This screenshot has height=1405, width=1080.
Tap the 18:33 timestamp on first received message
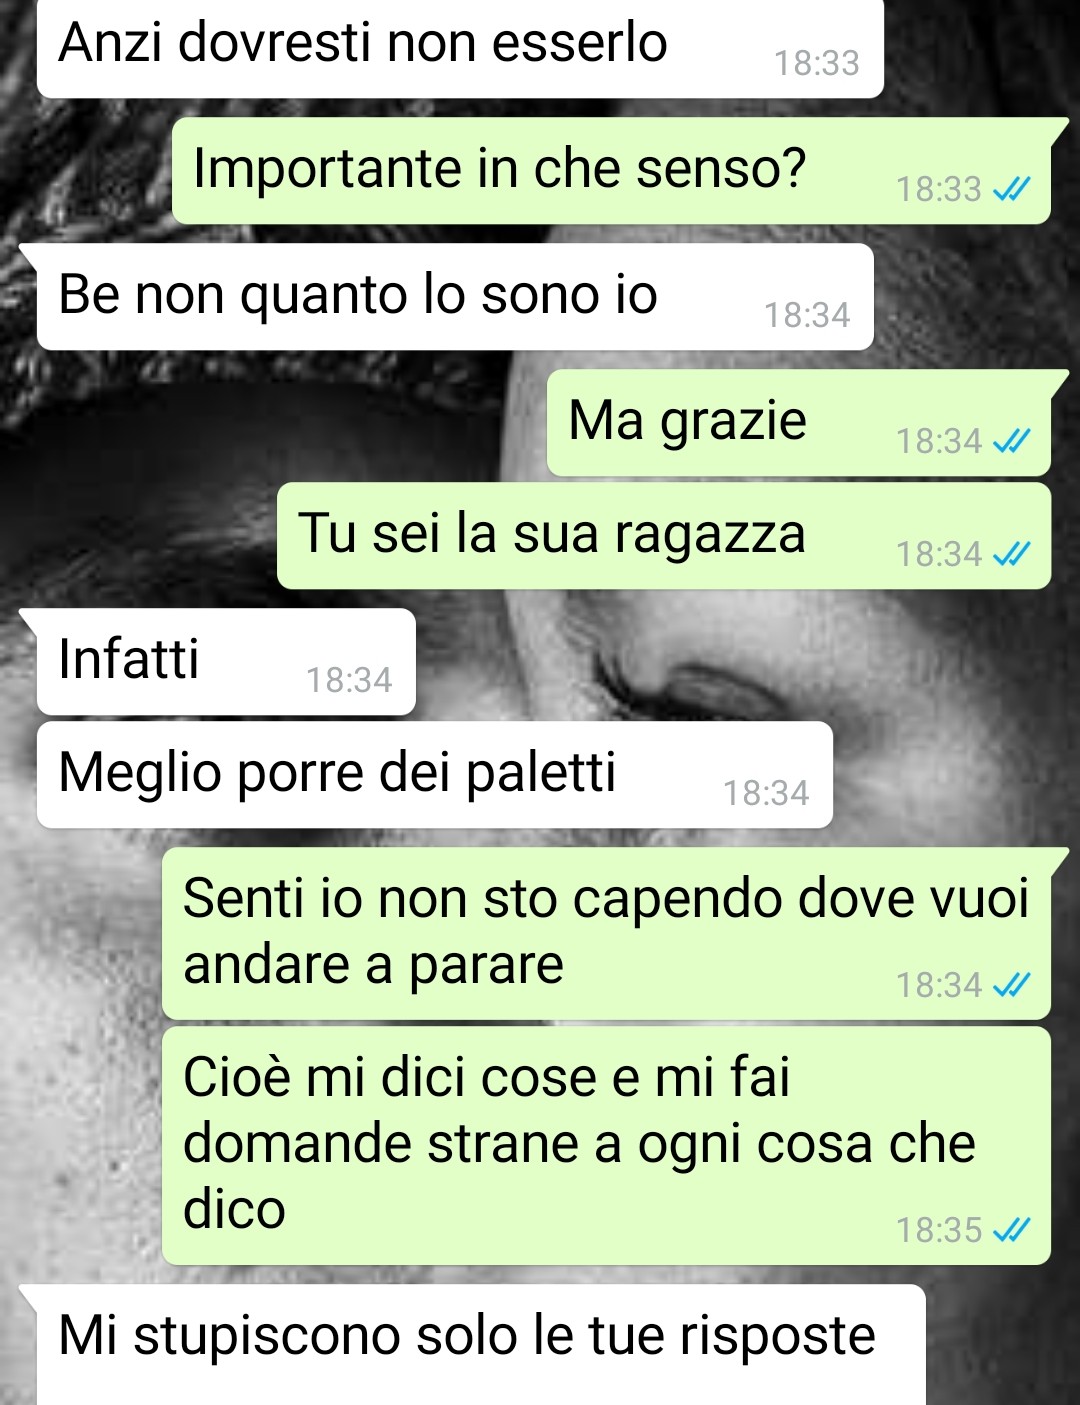pyautogui.click(x=817, y=63)
